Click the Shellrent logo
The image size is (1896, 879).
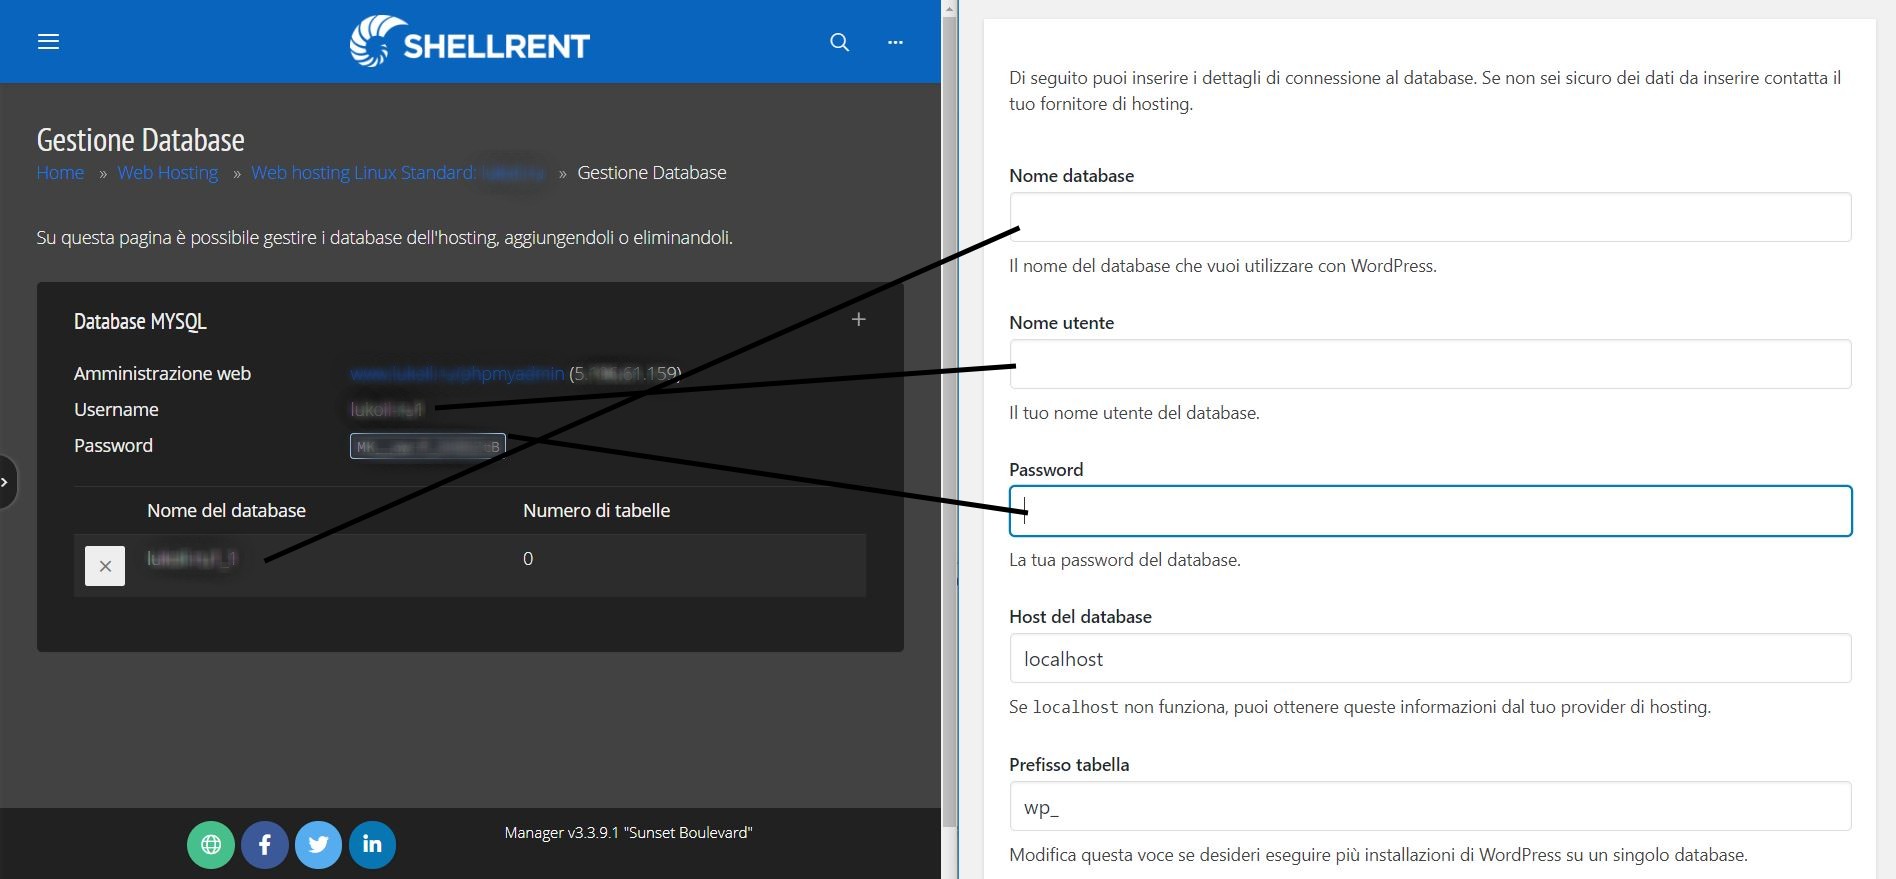point(469,42)
